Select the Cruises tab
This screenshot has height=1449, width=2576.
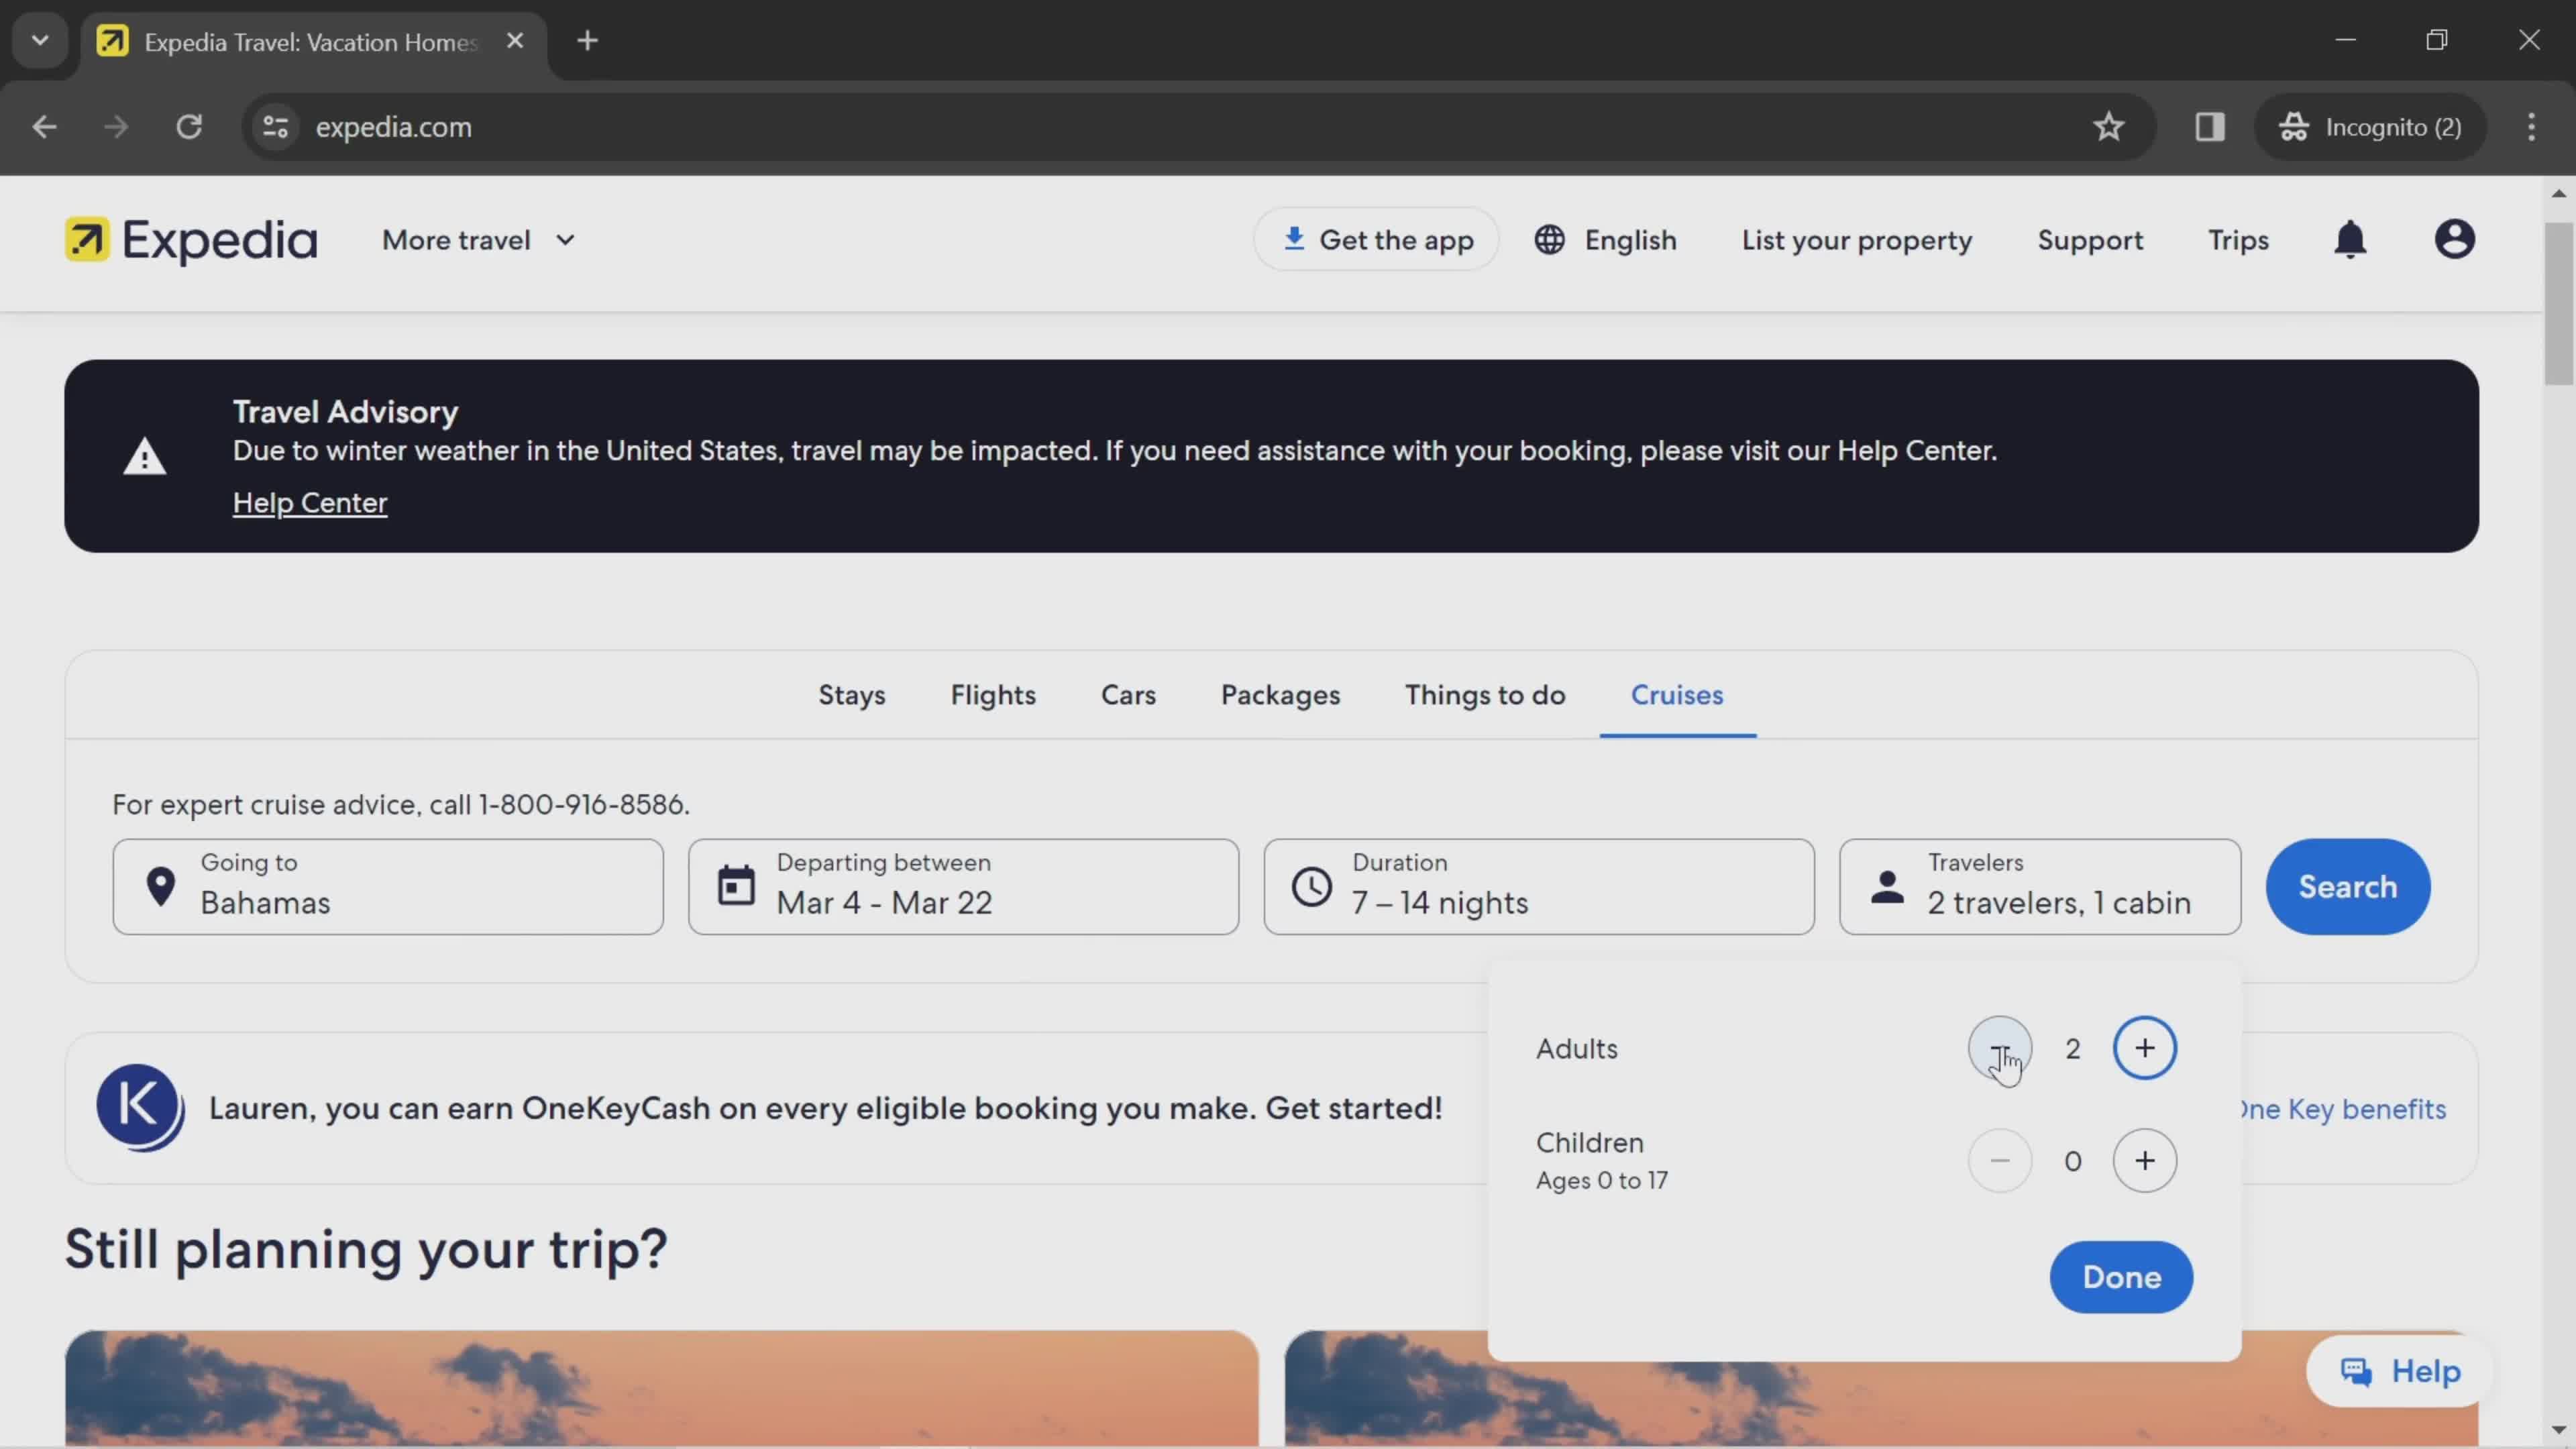pos(1677,695)
